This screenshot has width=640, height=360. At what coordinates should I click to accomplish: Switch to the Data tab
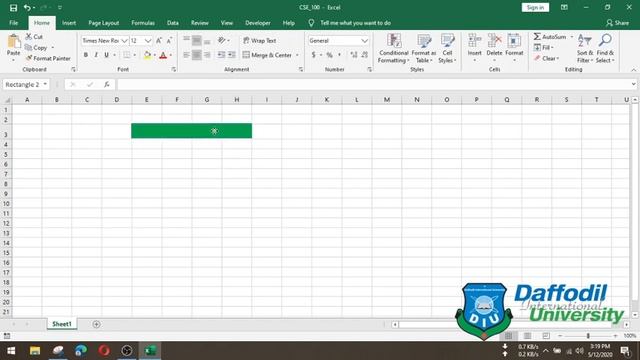[x=173, y=23]
